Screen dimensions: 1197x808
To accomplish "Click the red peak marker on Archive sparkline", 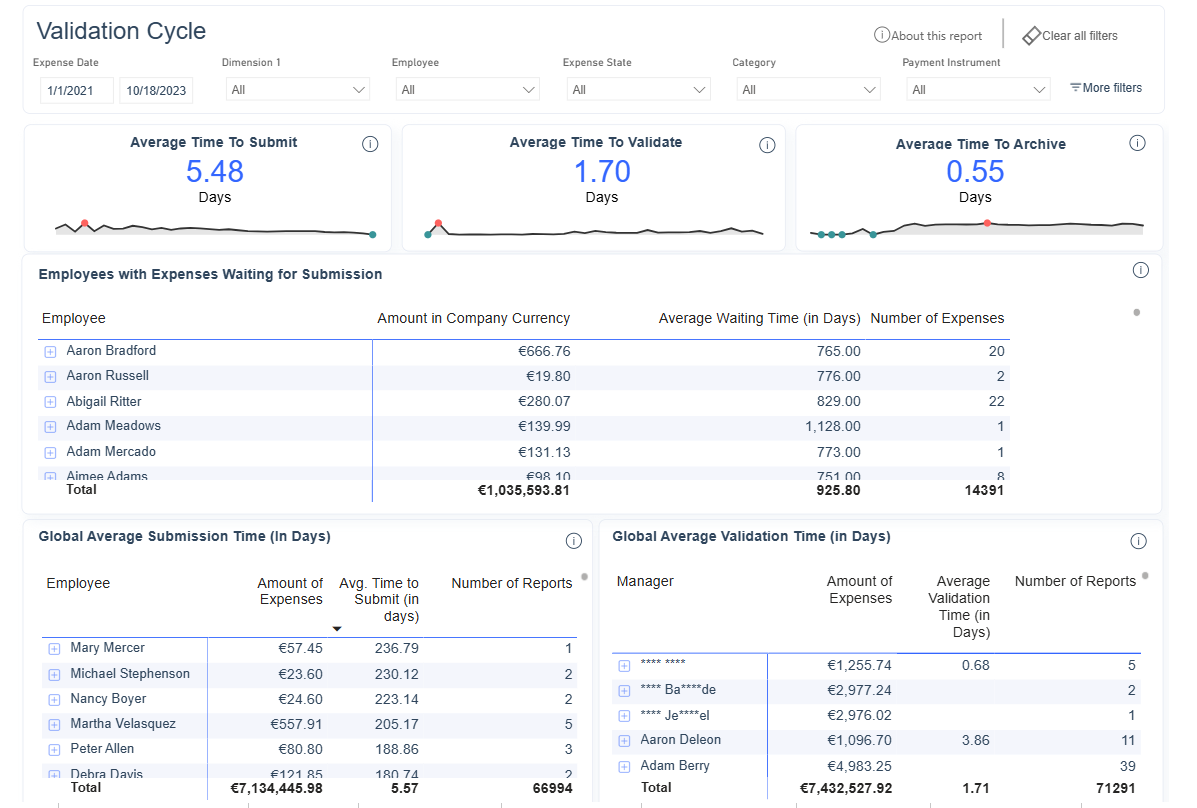I will click(x=987, y=223).
